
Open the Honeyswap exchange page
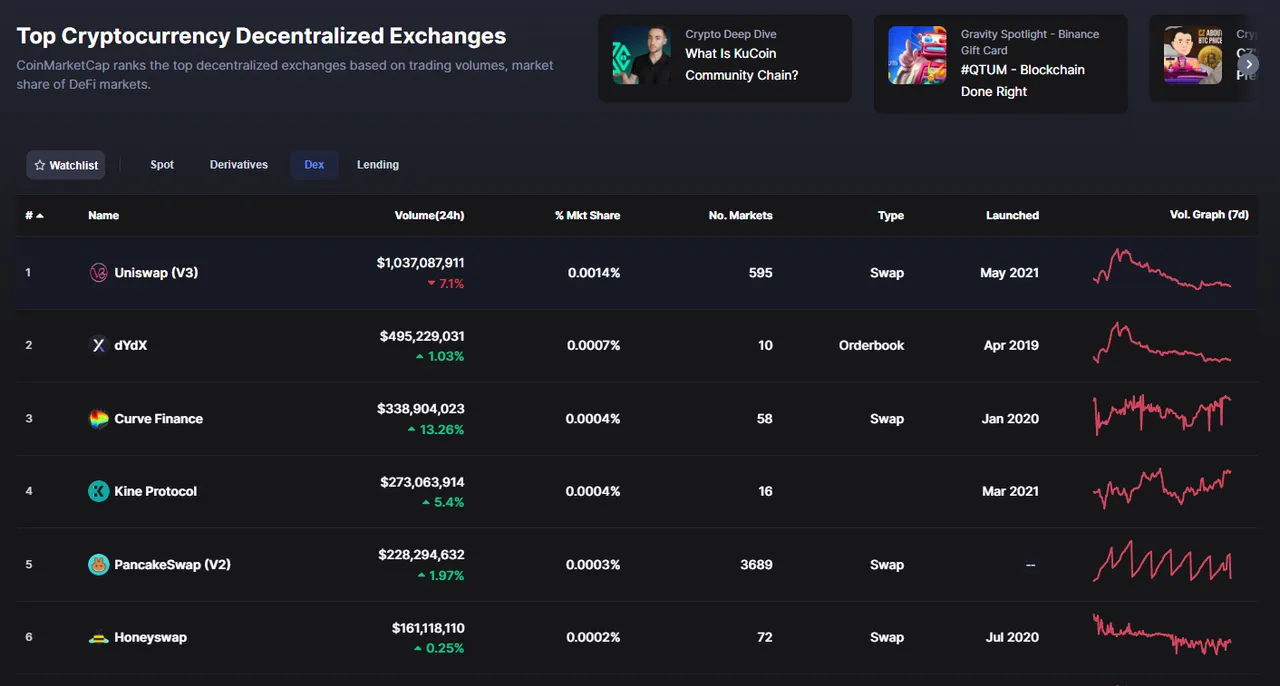click(150, 637)
